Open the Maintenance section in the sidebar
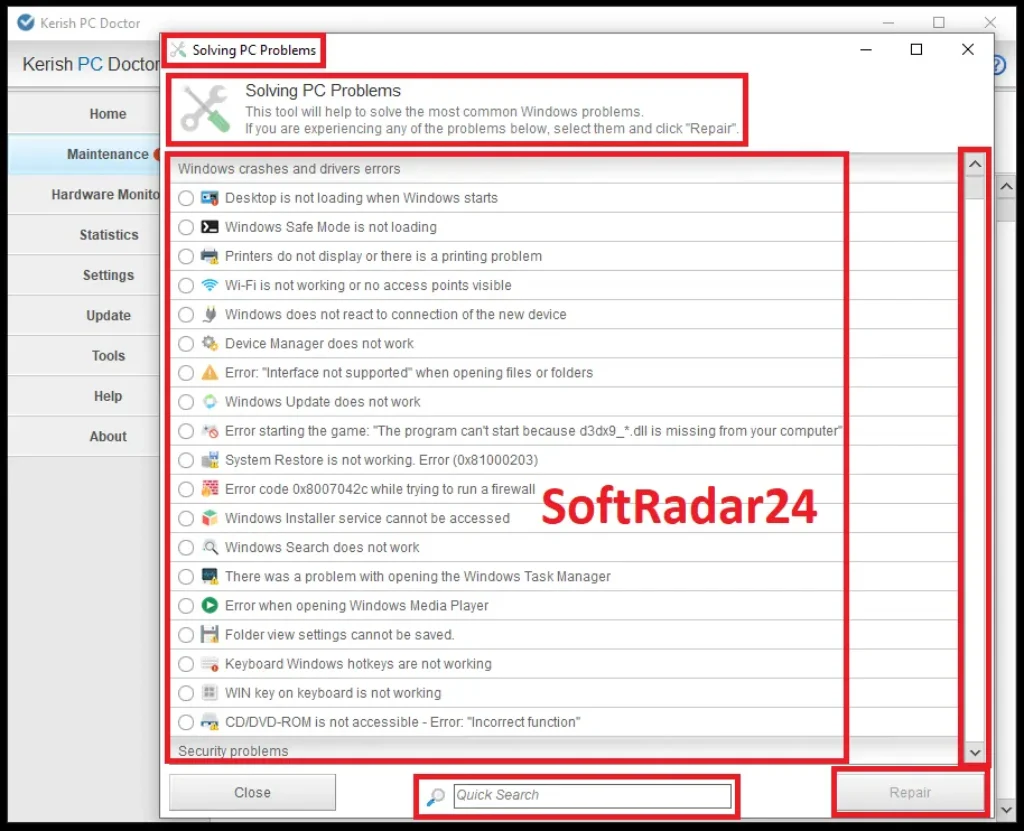The width and height of the screenshot is (1024, 831). coord(108,154)
